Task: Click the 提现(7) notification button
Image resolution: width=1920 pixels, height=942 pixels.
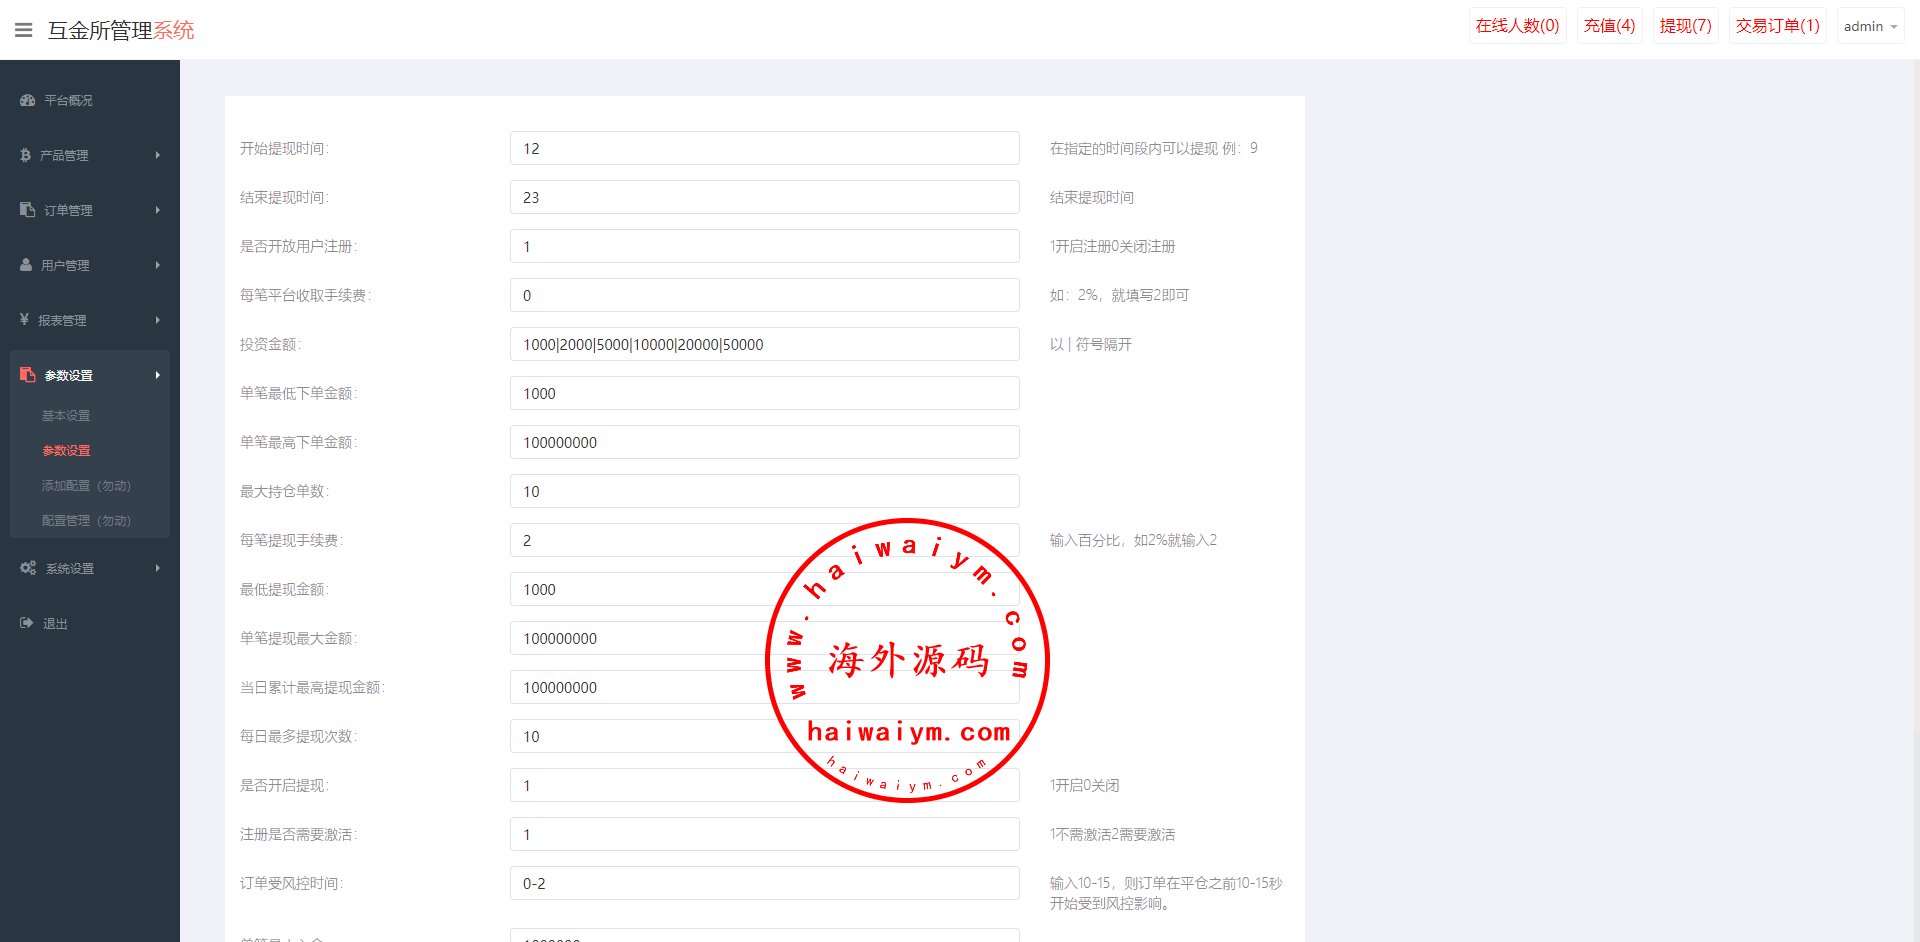Action: (1685, 26)
